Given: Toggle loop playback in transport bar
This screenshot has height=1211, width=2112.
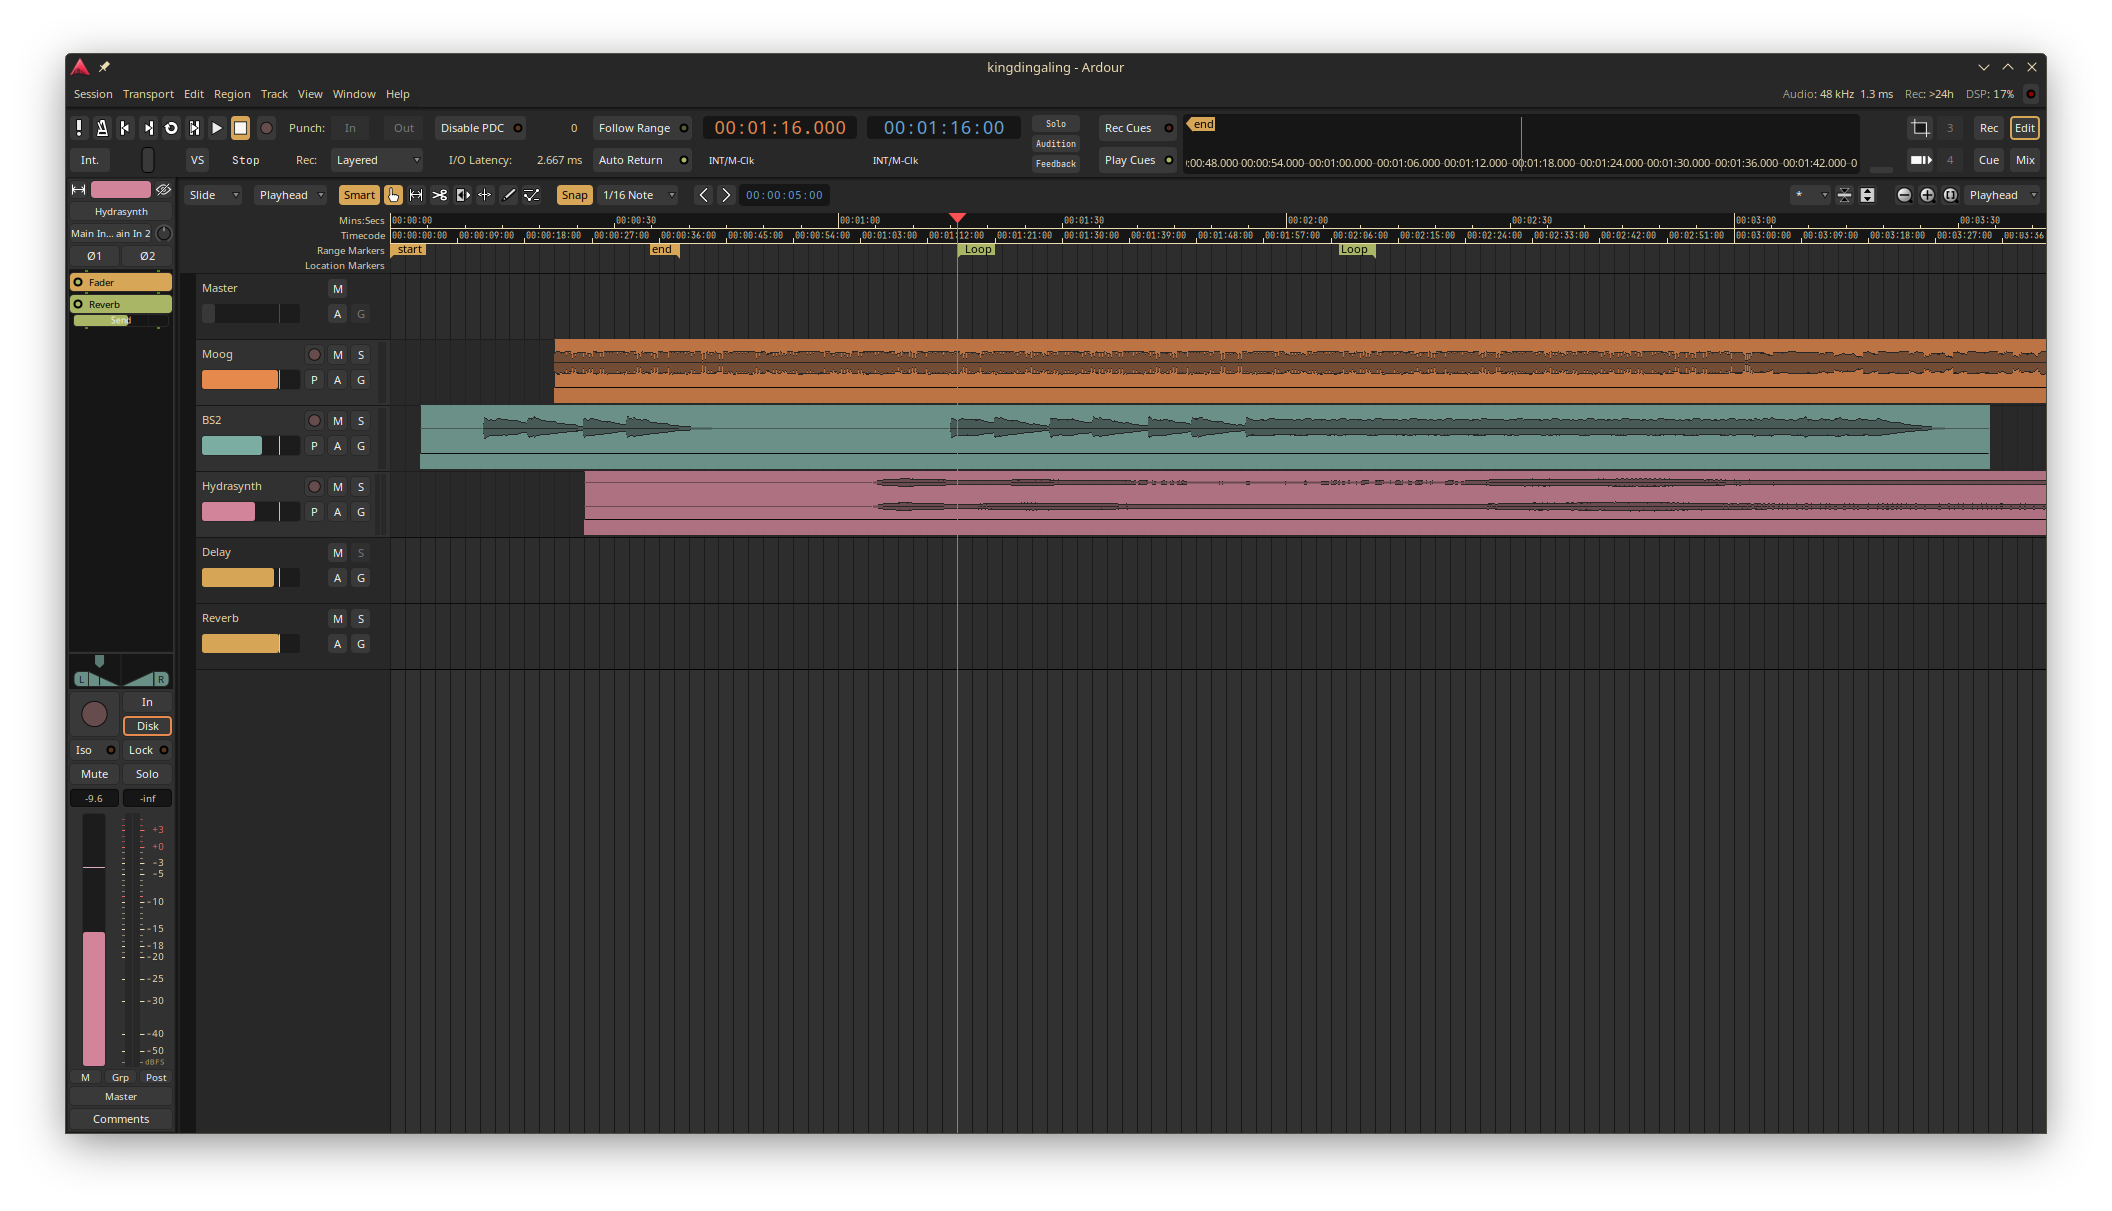Looking at the screenshot, I should point(171,128).
